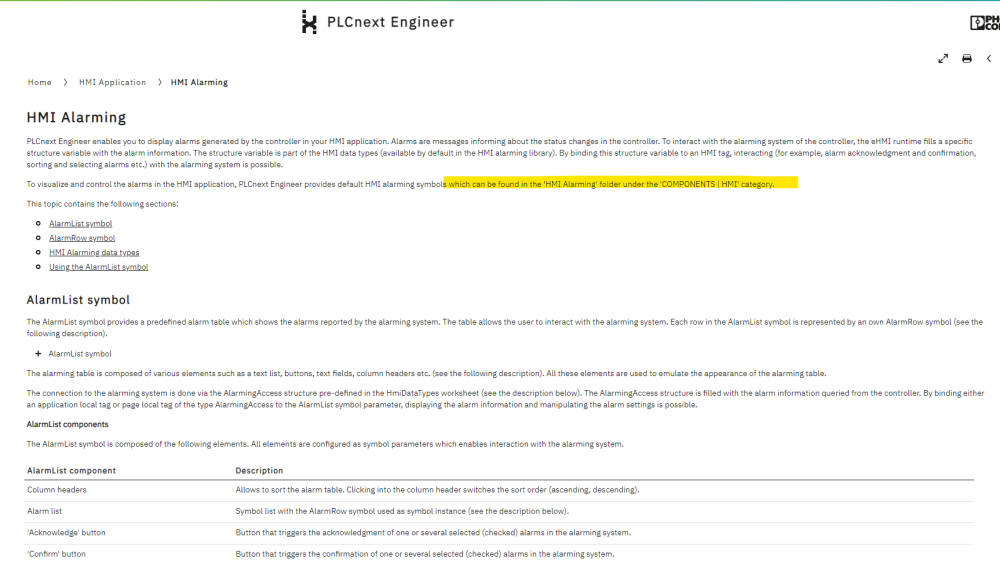Expand the page to fullscreen view
The width and height of the screenshot is (1000, 563).
coord(943,59)
